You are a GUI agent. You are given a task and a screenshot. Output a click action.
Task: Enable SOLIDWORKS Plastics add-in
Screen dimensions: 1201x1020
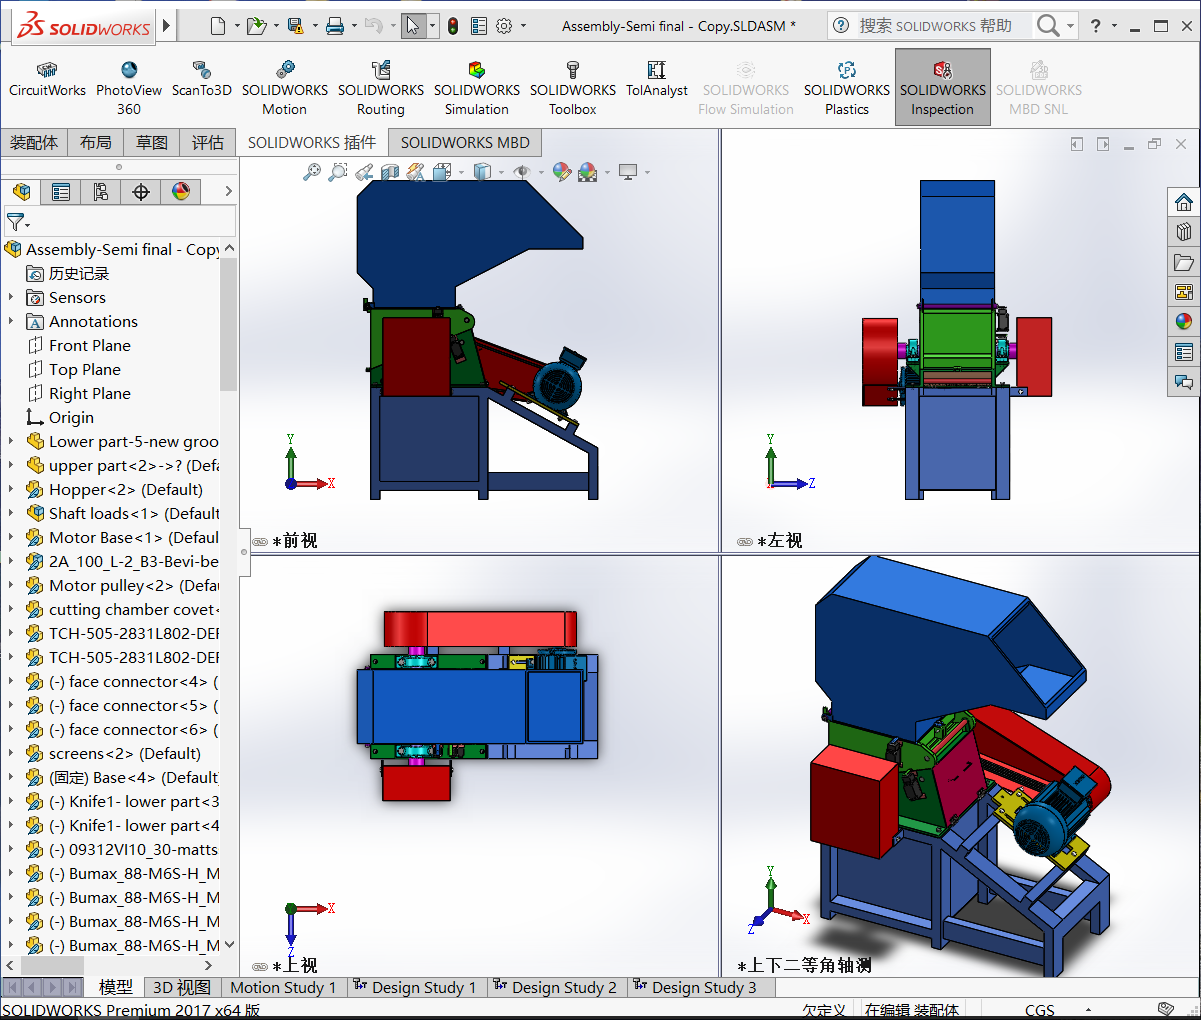847,89
